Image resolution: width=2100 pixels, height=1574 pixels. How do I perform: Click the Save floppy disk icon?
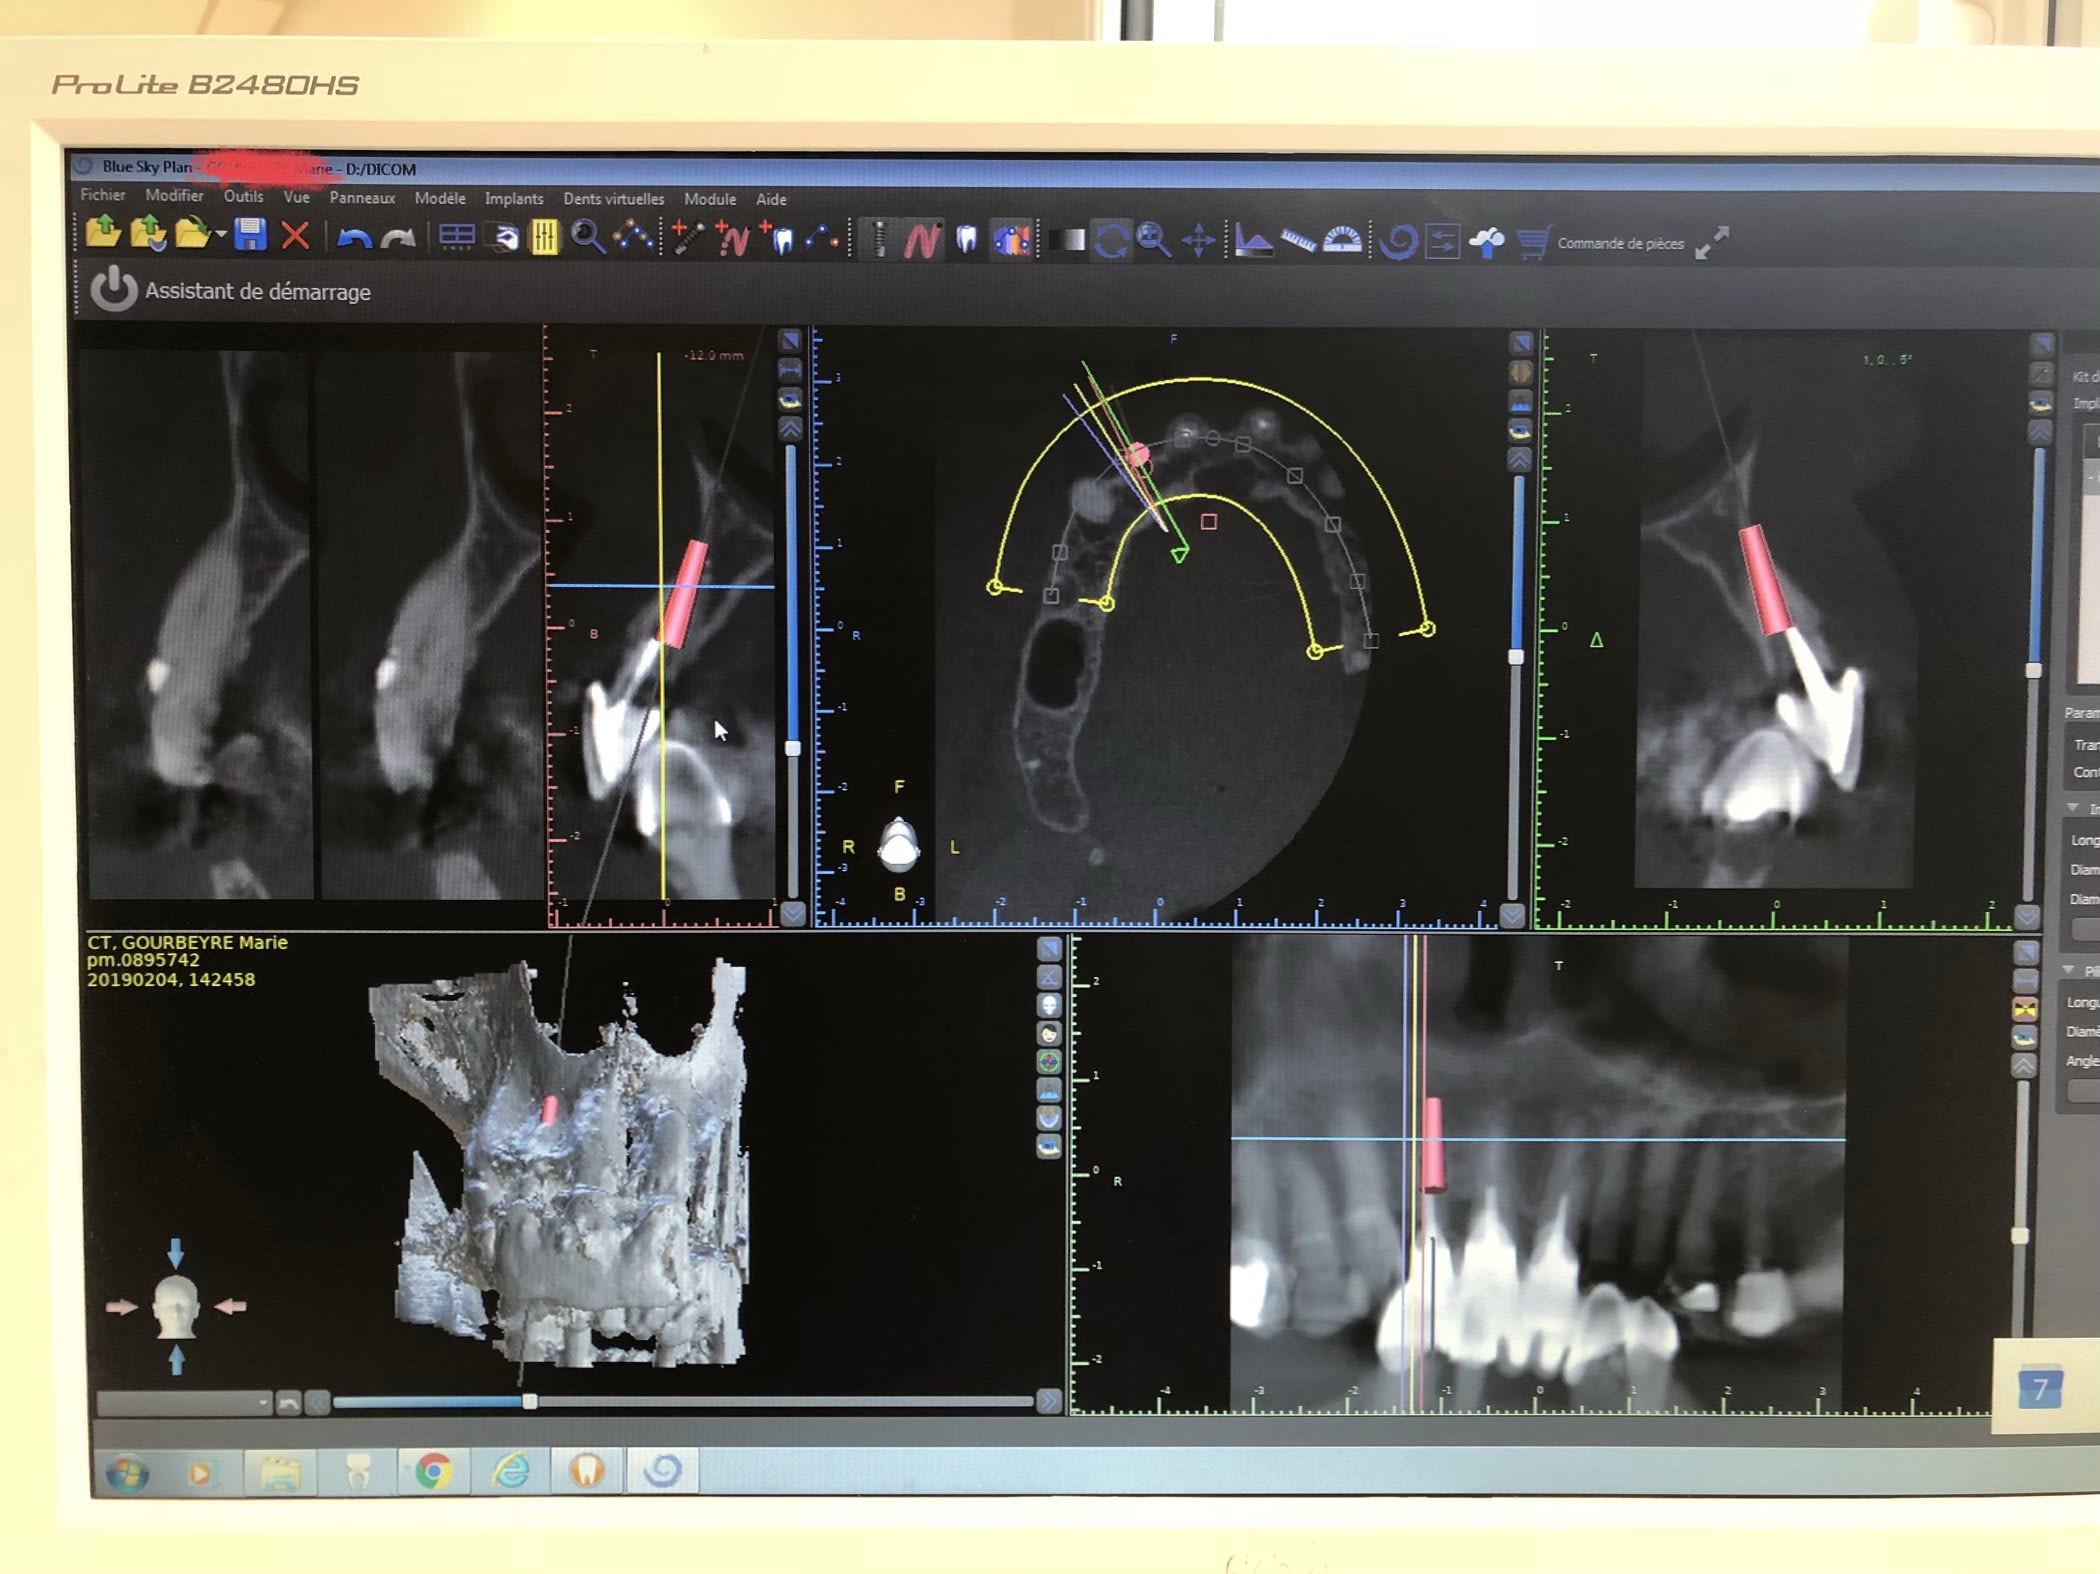coord(250,236)
